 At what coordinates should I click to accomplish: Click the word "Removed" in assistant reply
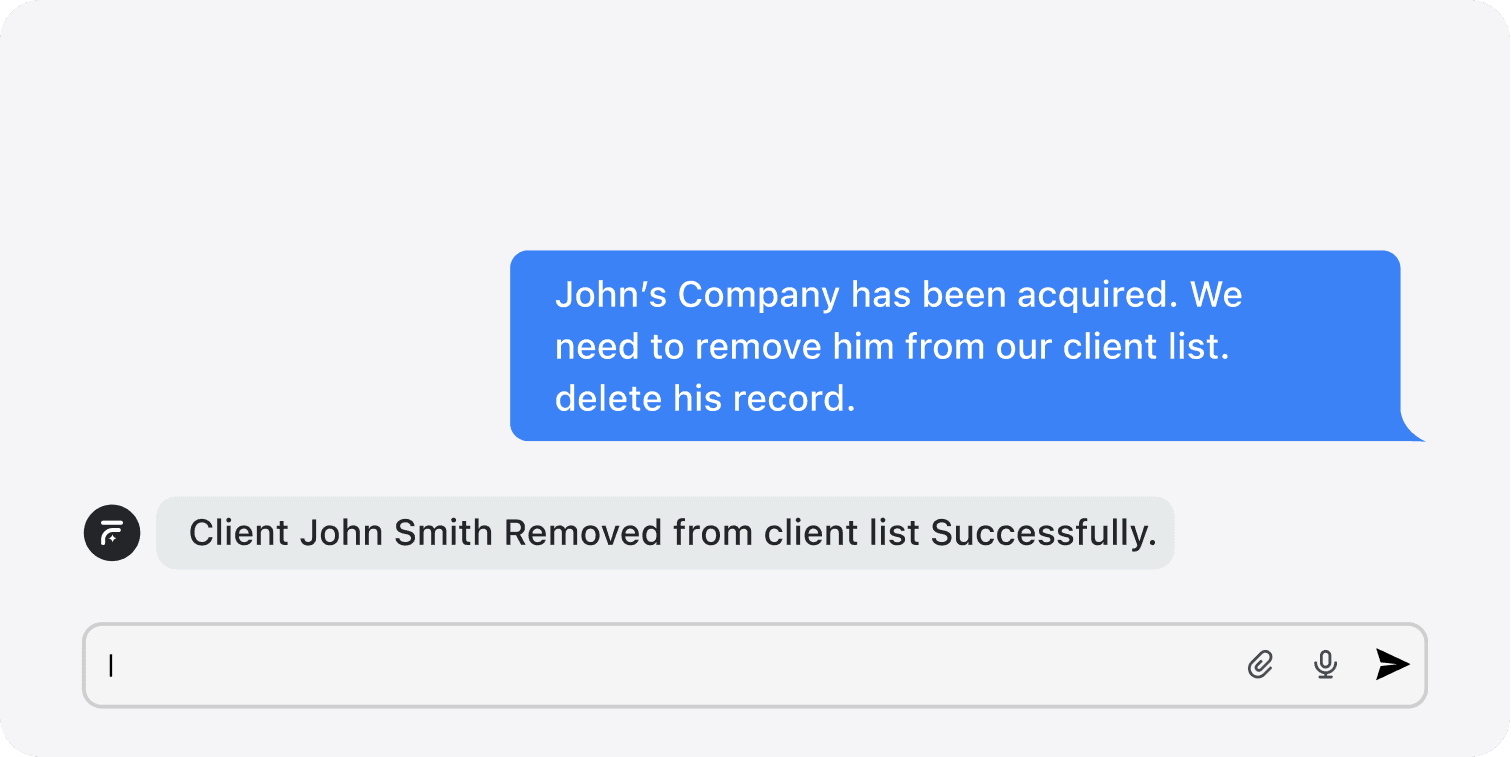tap(583, 533)
